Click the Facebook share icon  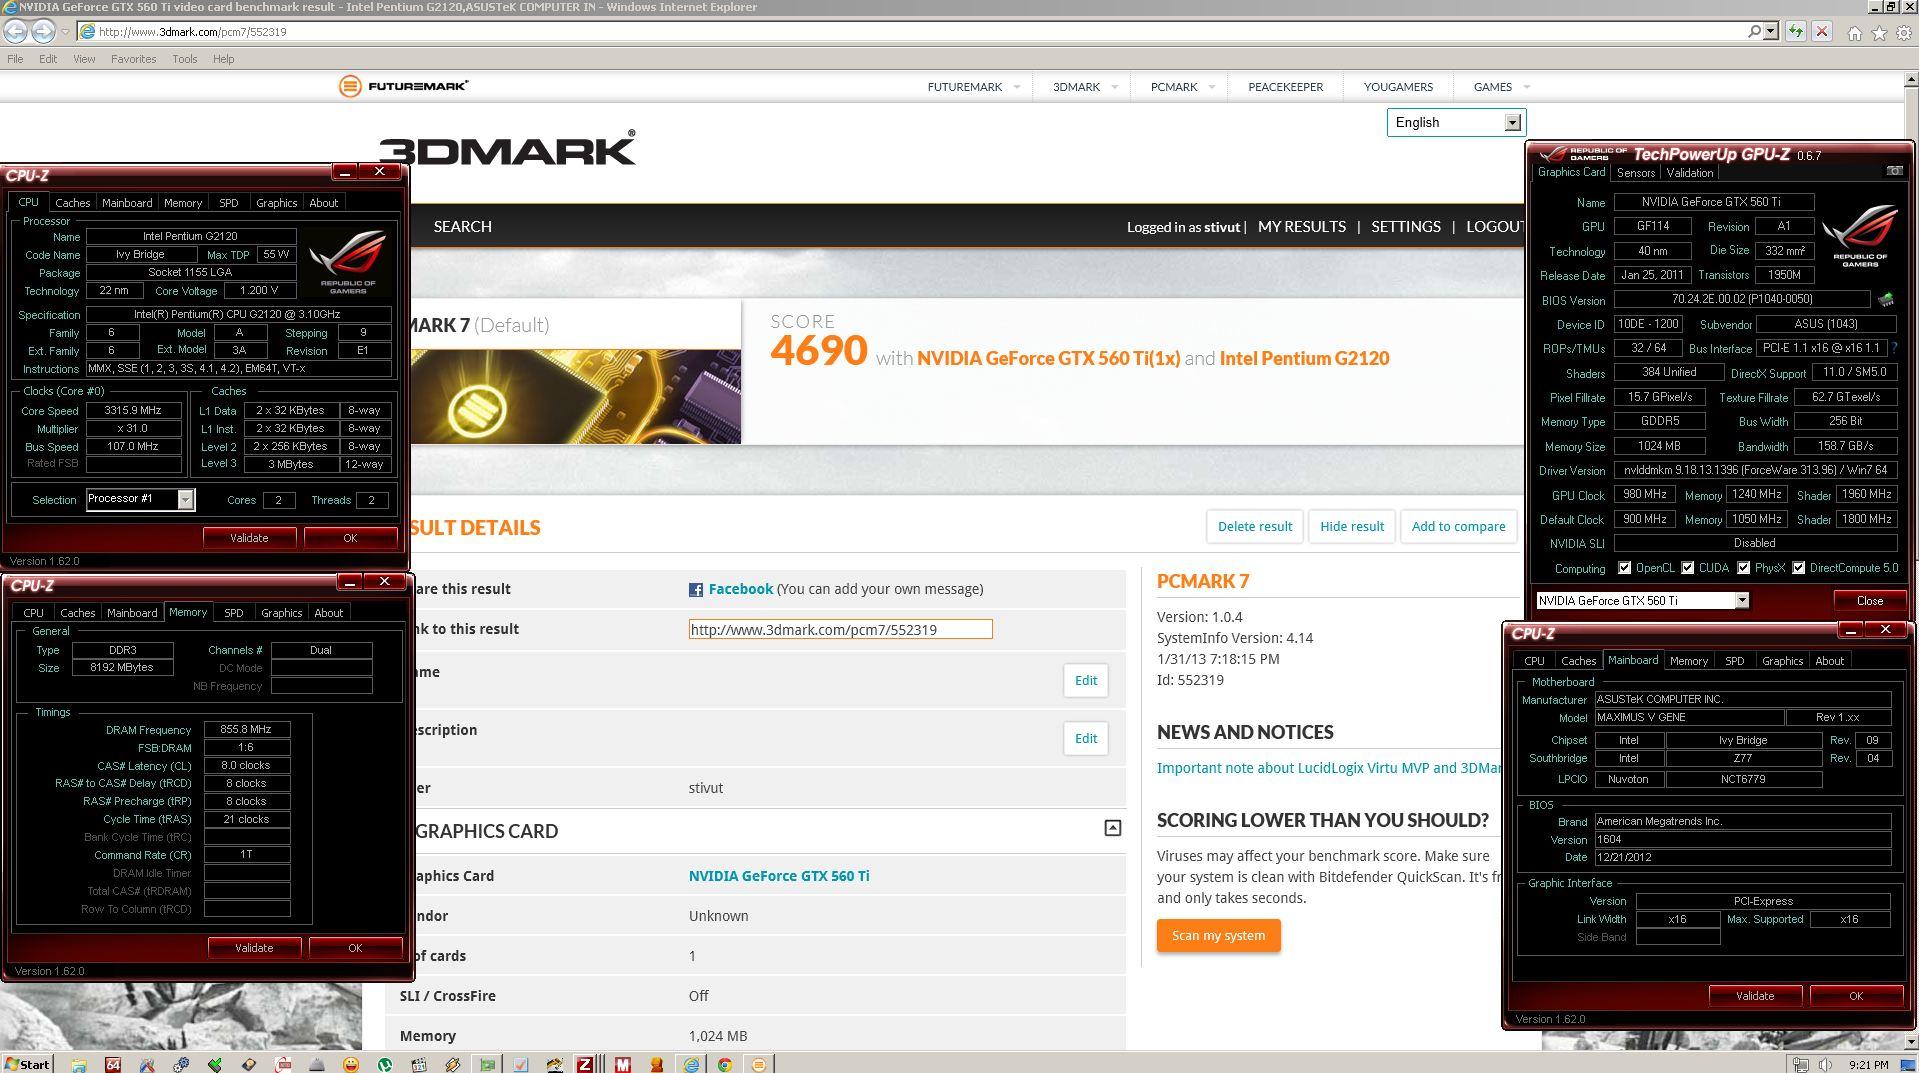coord(695,590)
